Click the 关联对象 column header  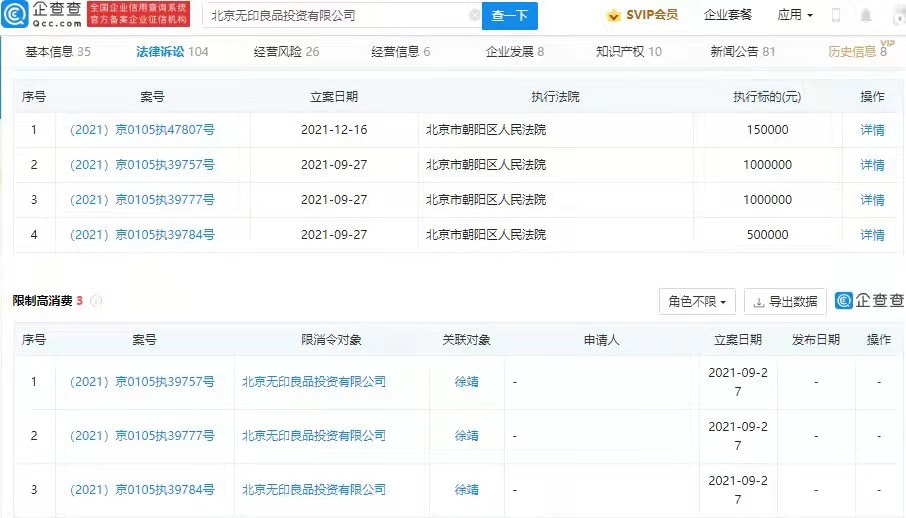coord(466,340)
